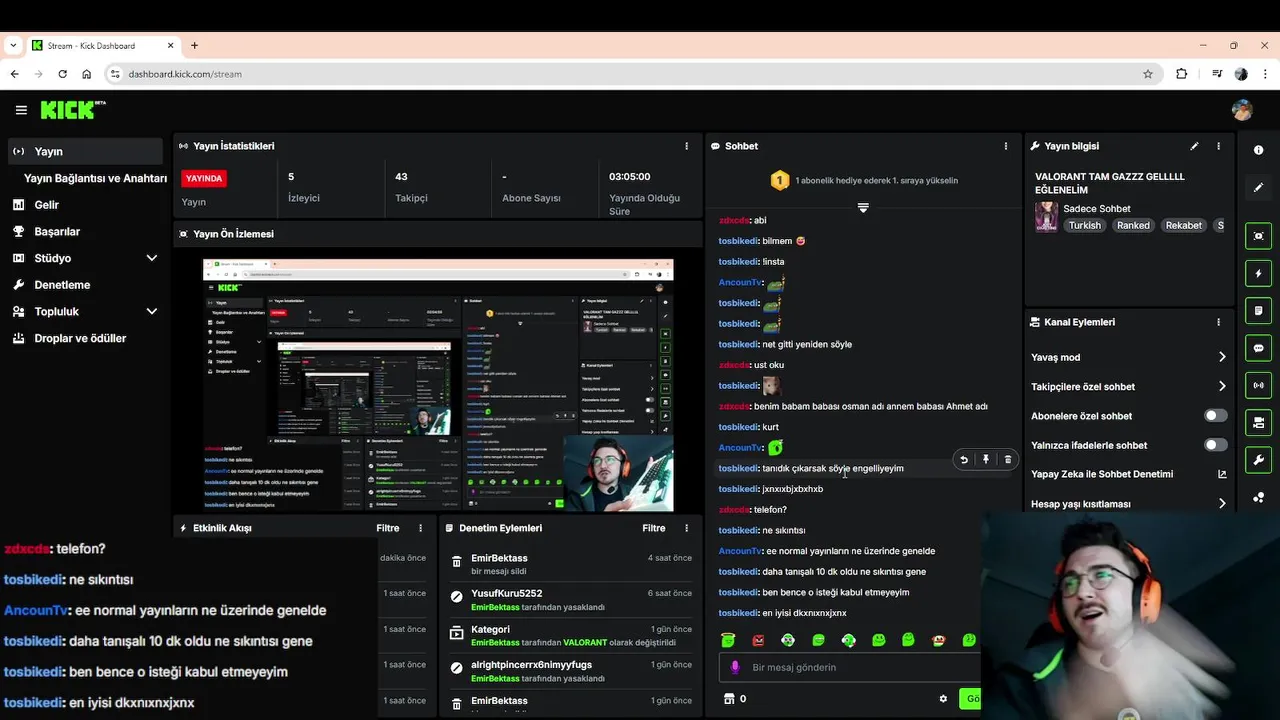Open the Kanal Eylemleri panel three-dot menu
This screenshot has width=1280, height=720.
pyautogui.click(x=1218, y=322)
